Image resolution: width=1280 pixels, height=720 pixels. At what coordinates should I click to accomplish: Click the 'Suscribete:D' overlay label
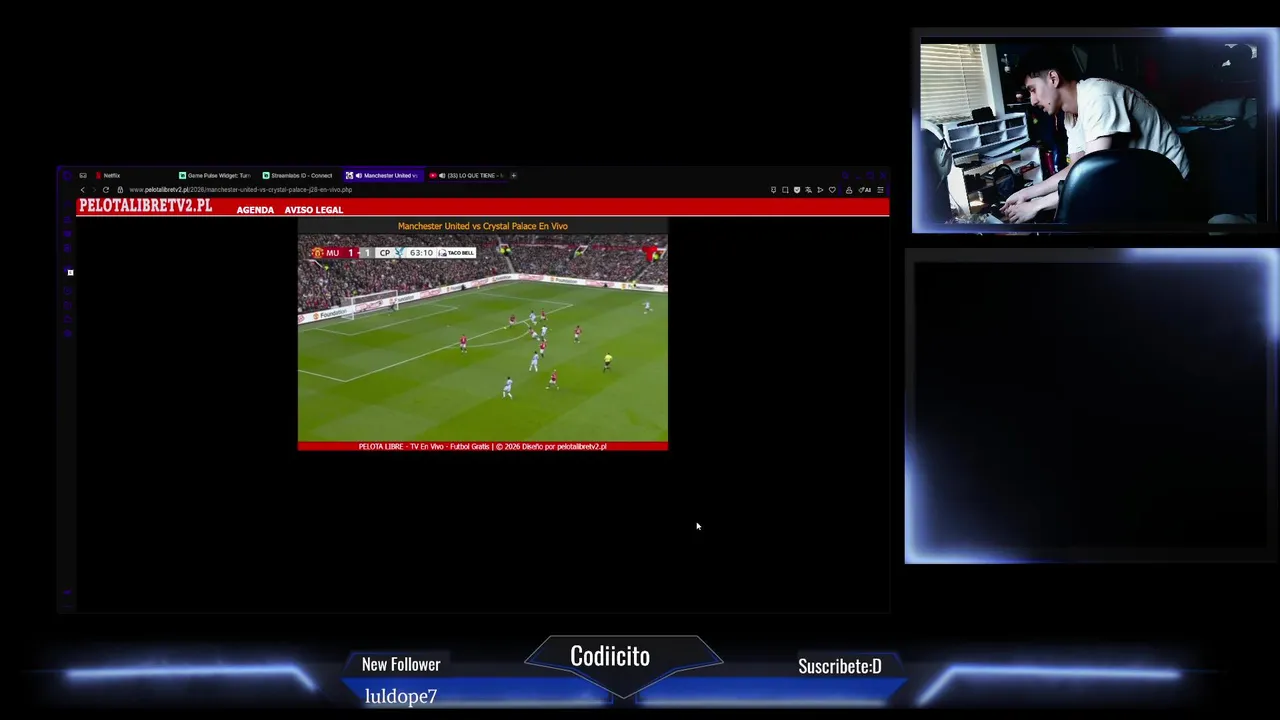pyautogui.click(x=840, y=666)
